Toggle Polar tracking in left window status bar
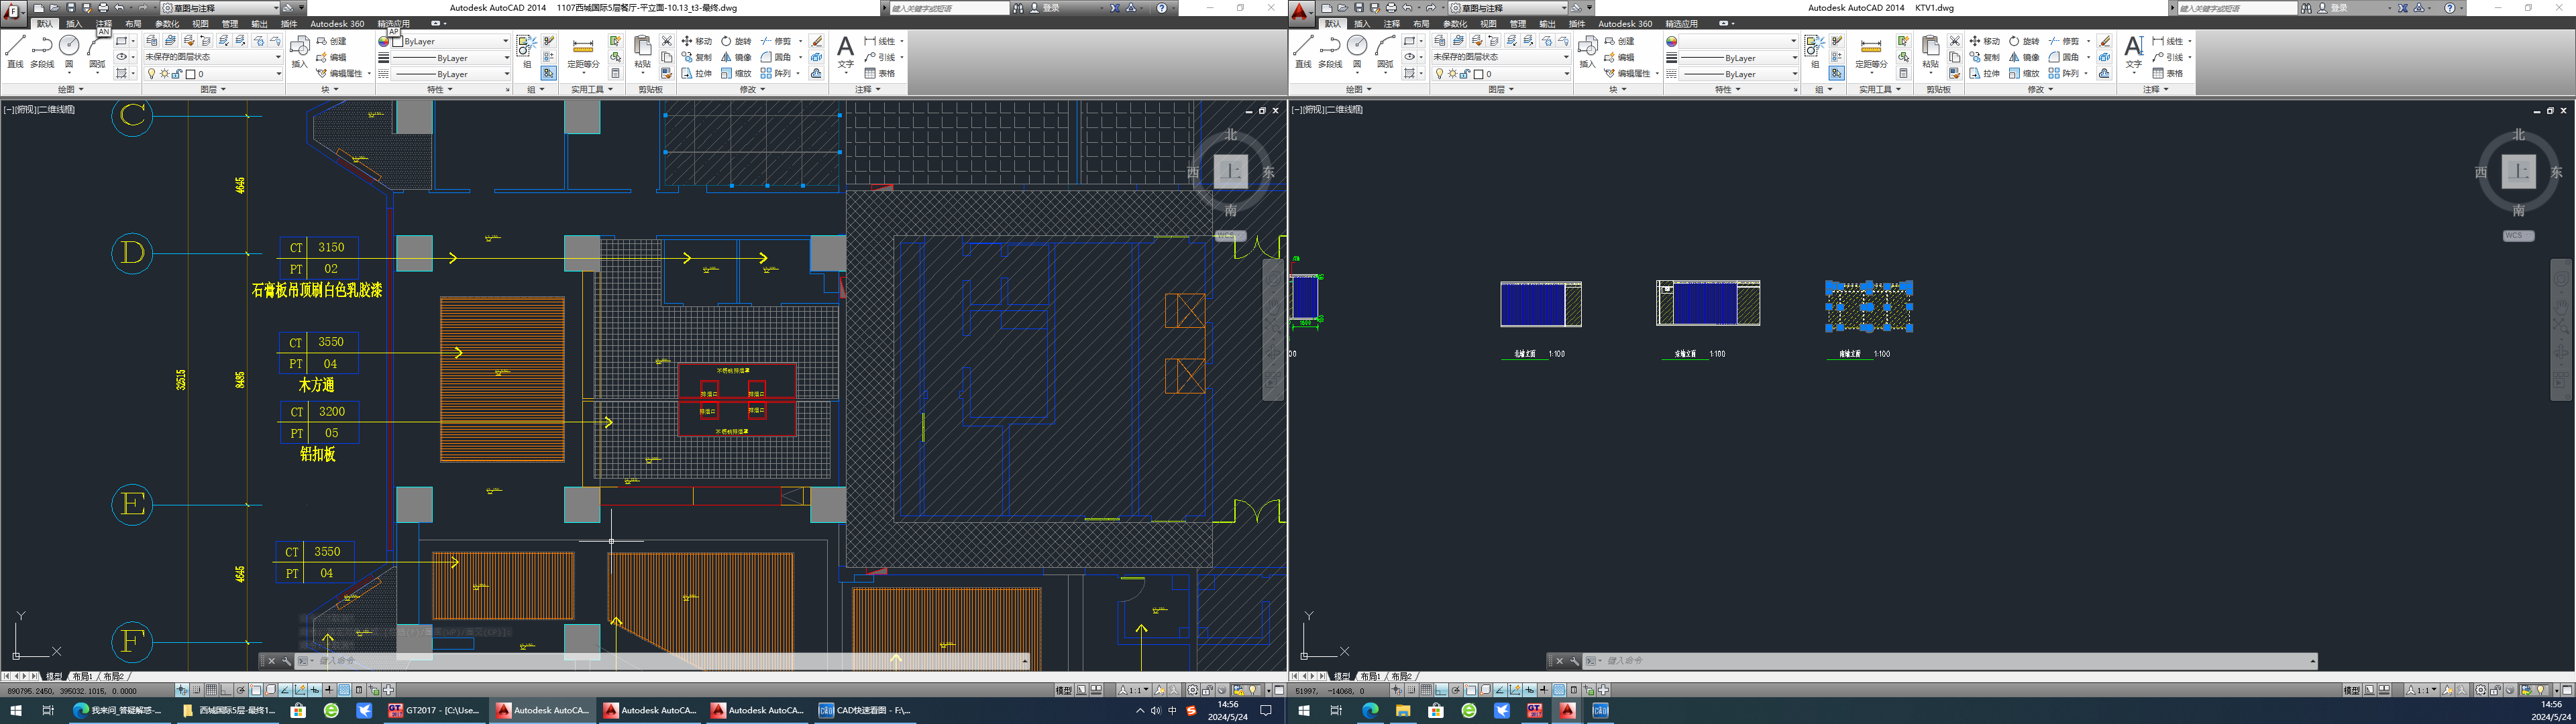This screenshot has height=724, width=2576. click(241, 690)
